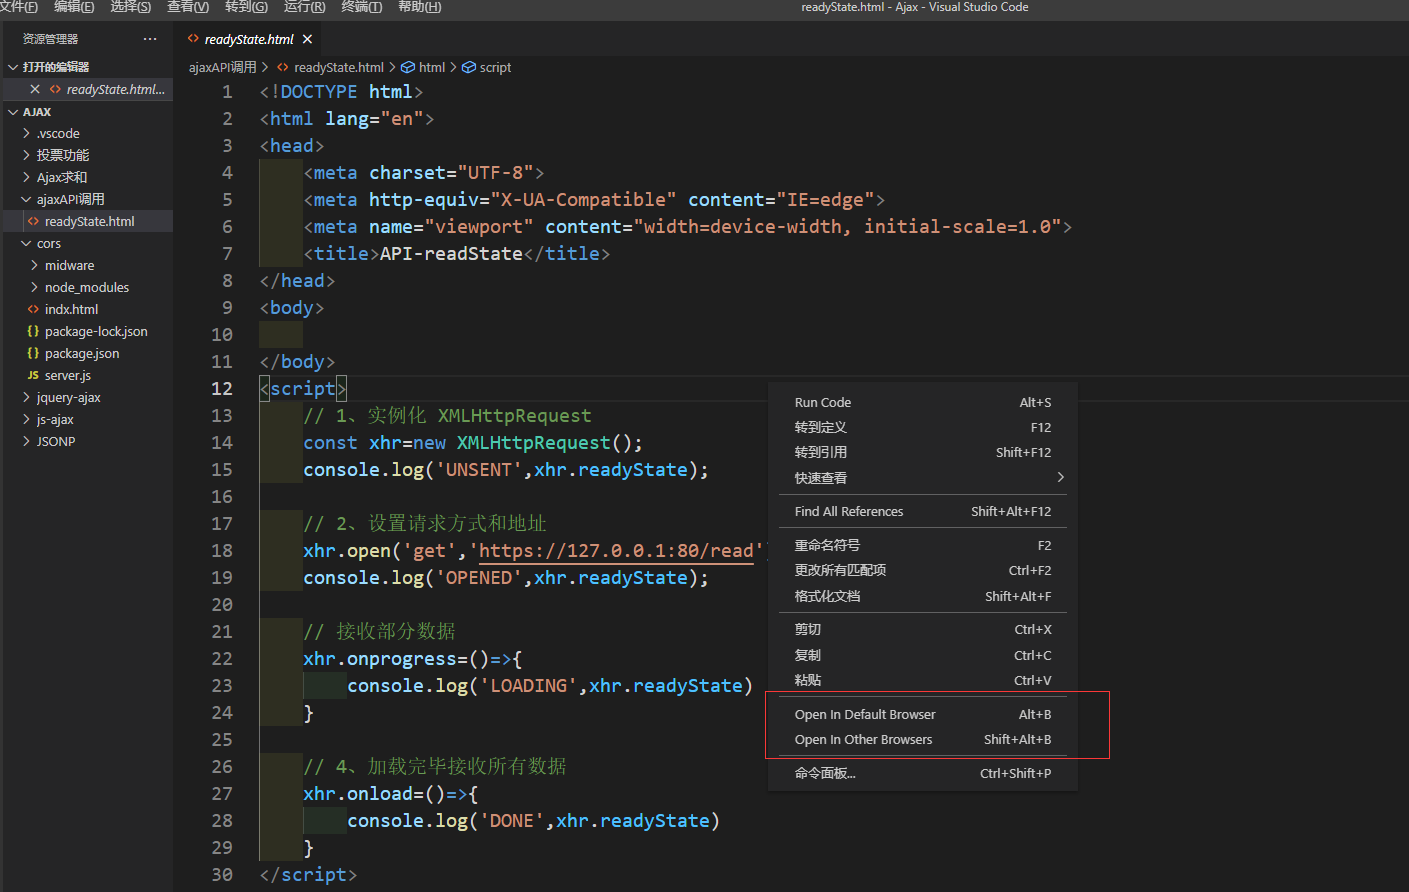Open the 运行(R) menu

[304, 7]
